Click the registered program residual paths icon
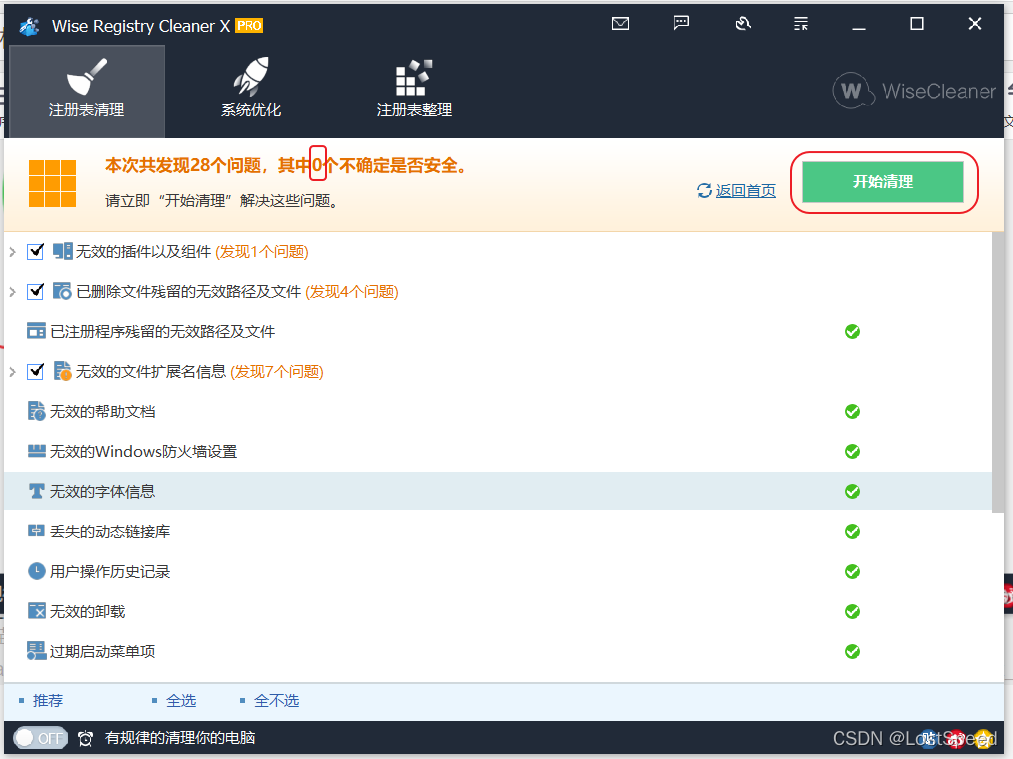1013x759 pixels. coord(36,331)
